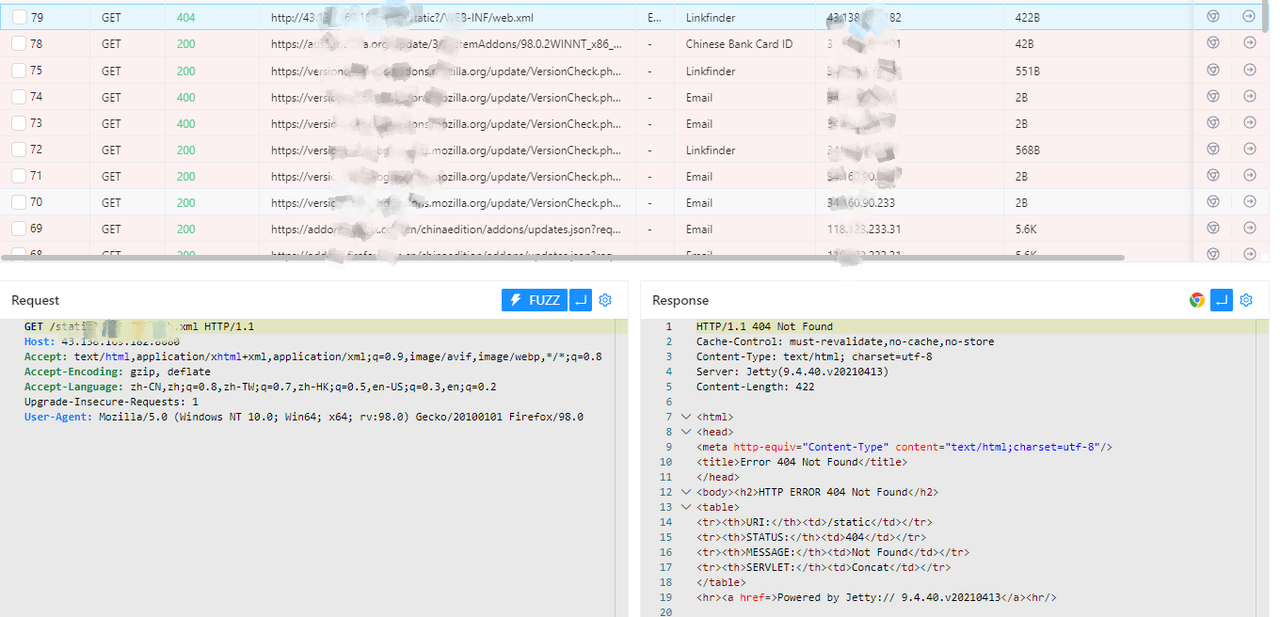Collapse the <head> block at line 8
Screen dimensions: 1280x617
[685, 432]
